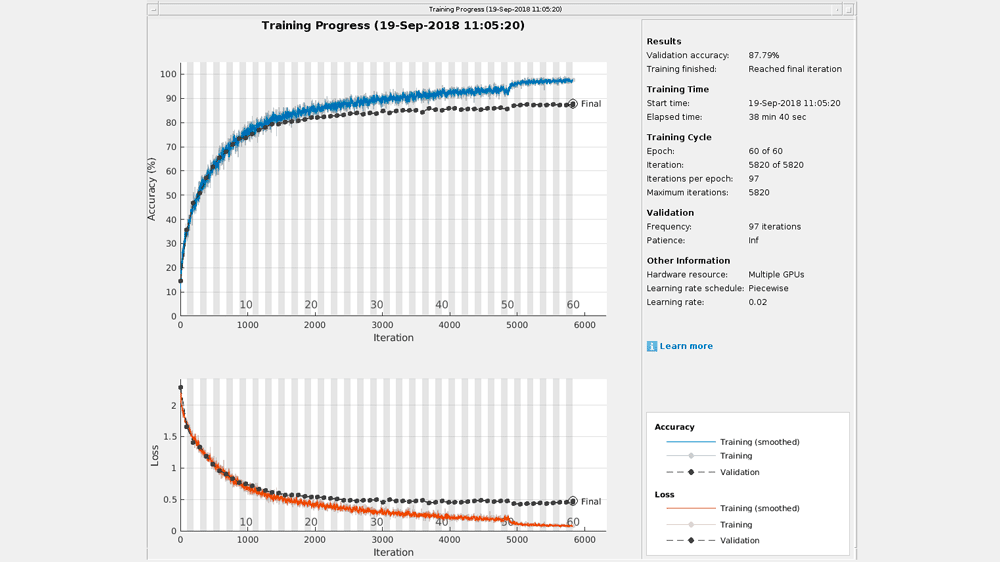Click the Accuracy (%) y-axis label
Image resolution: width=1000 pixels, height=562 pixels.
coord(152,188)
